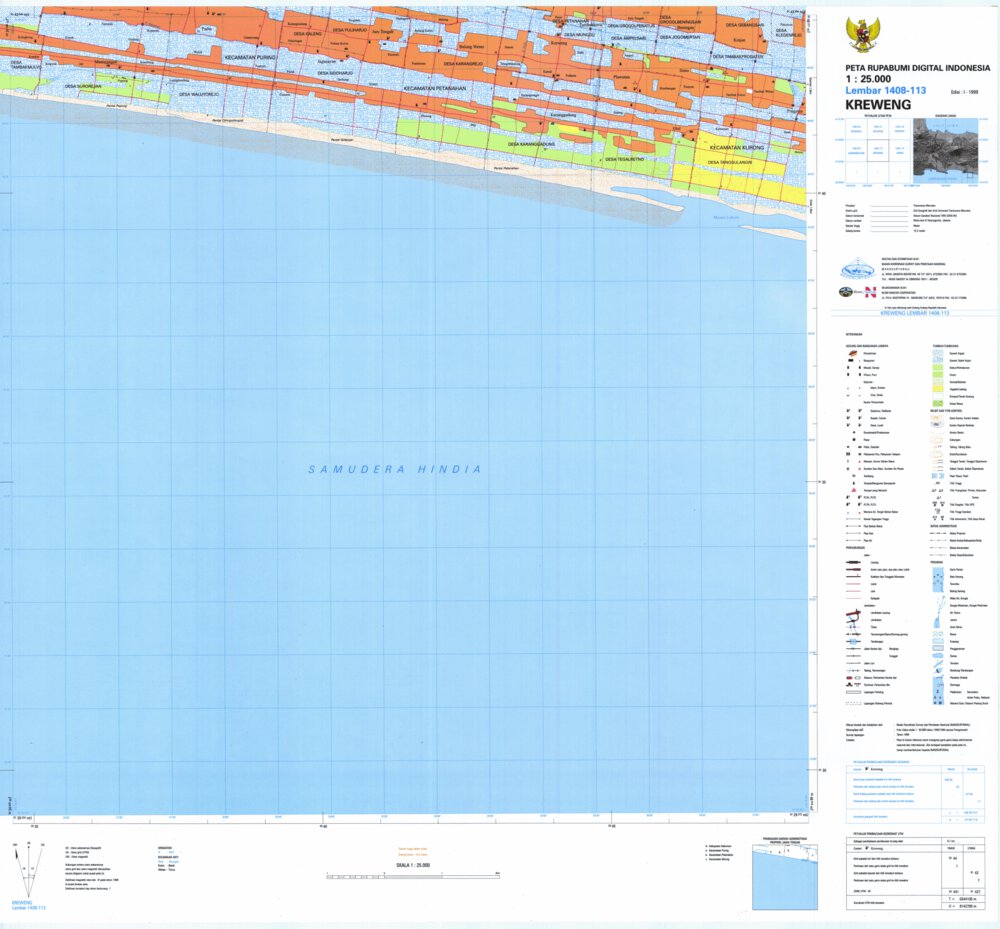Open the KREWENG LEMBAR 1408-113 blue link

click(915, 313)
